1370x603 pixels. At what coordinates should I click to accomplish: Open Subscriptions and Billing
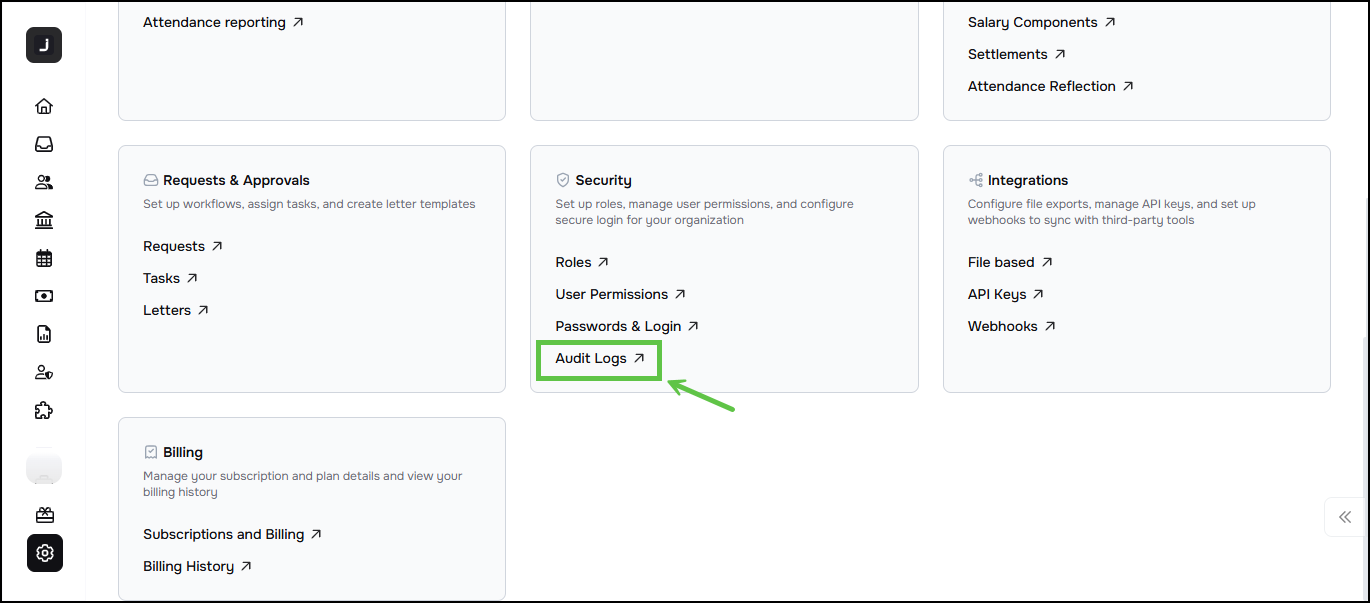(x=224, y=534)
